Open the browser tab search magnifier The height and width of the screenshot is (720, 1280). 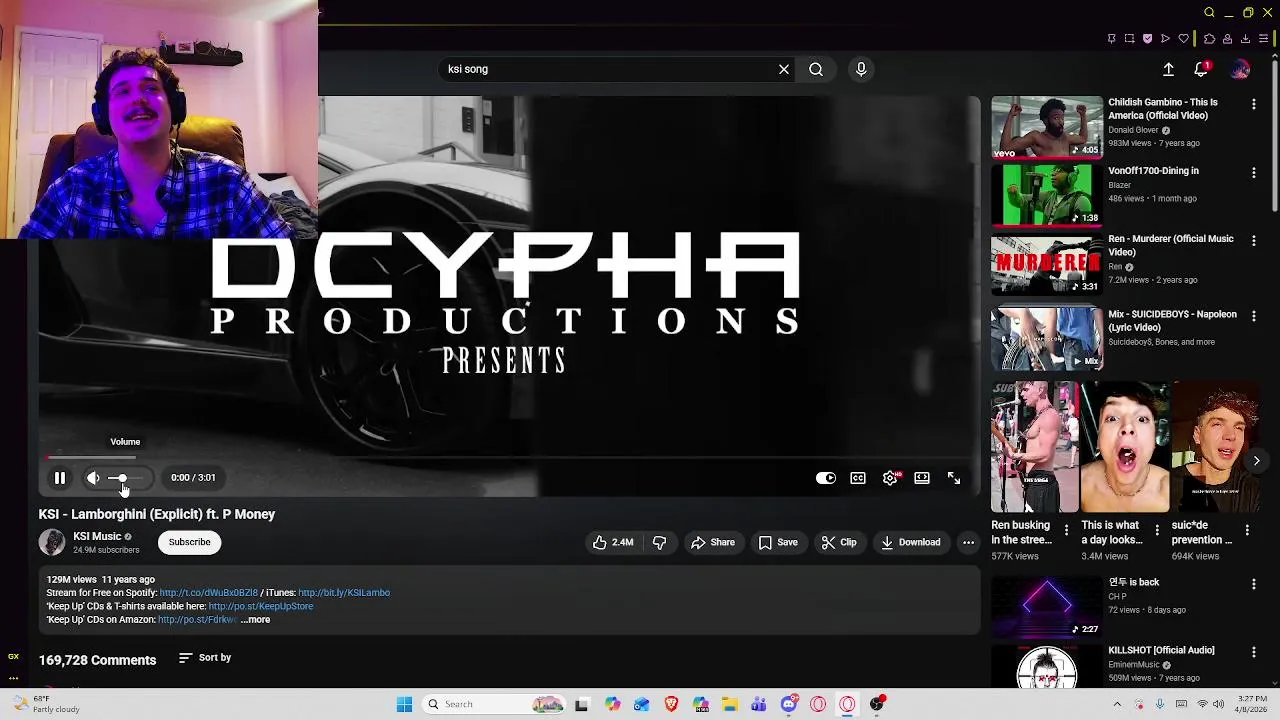(x=1209, y=13)
